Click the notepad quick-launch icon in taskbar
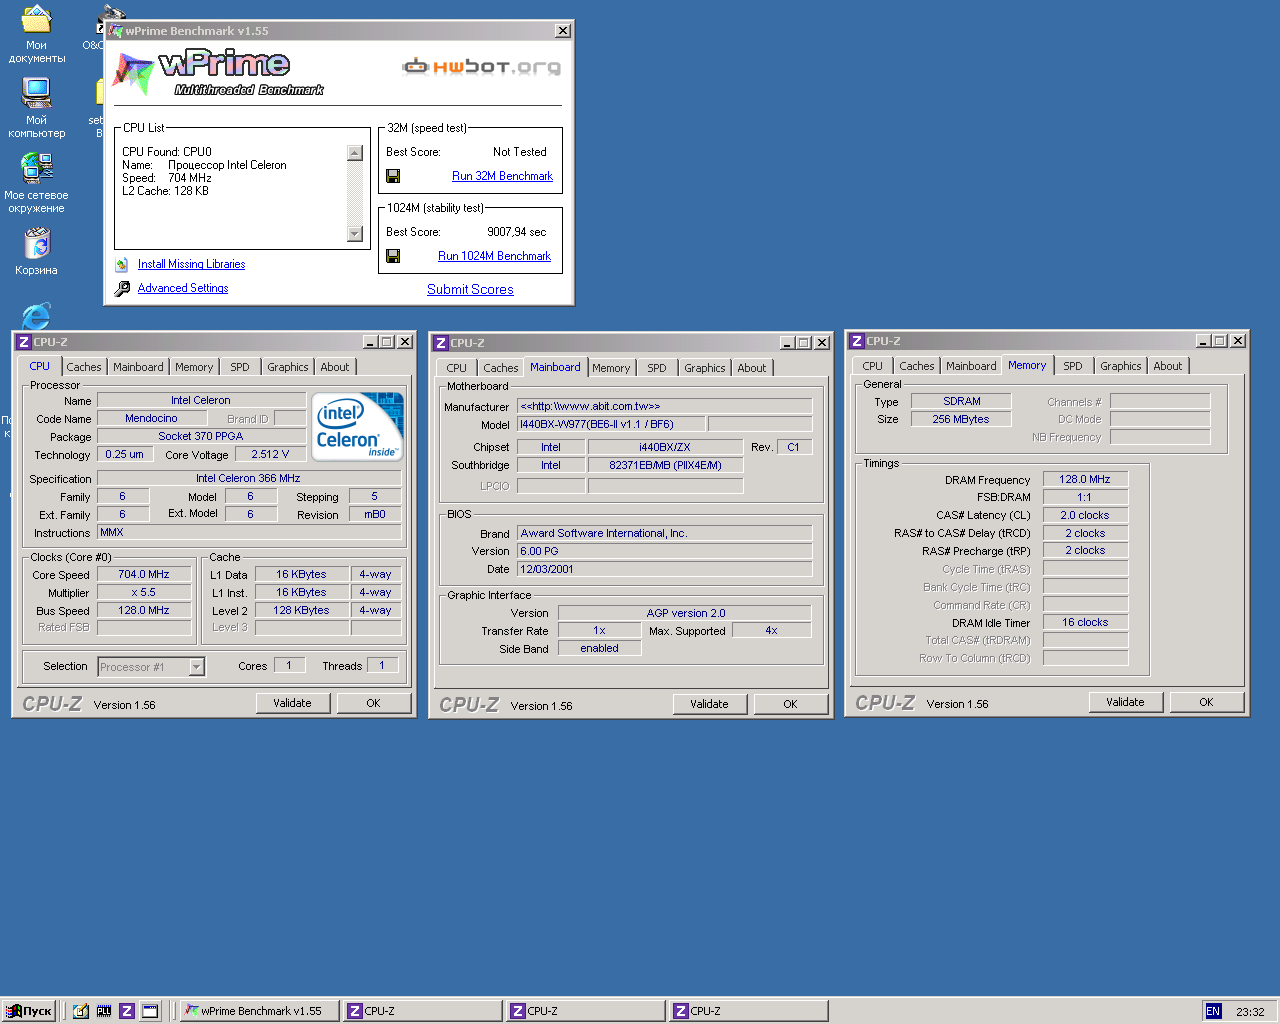1280x1024 pixels. click(81, 1011)
